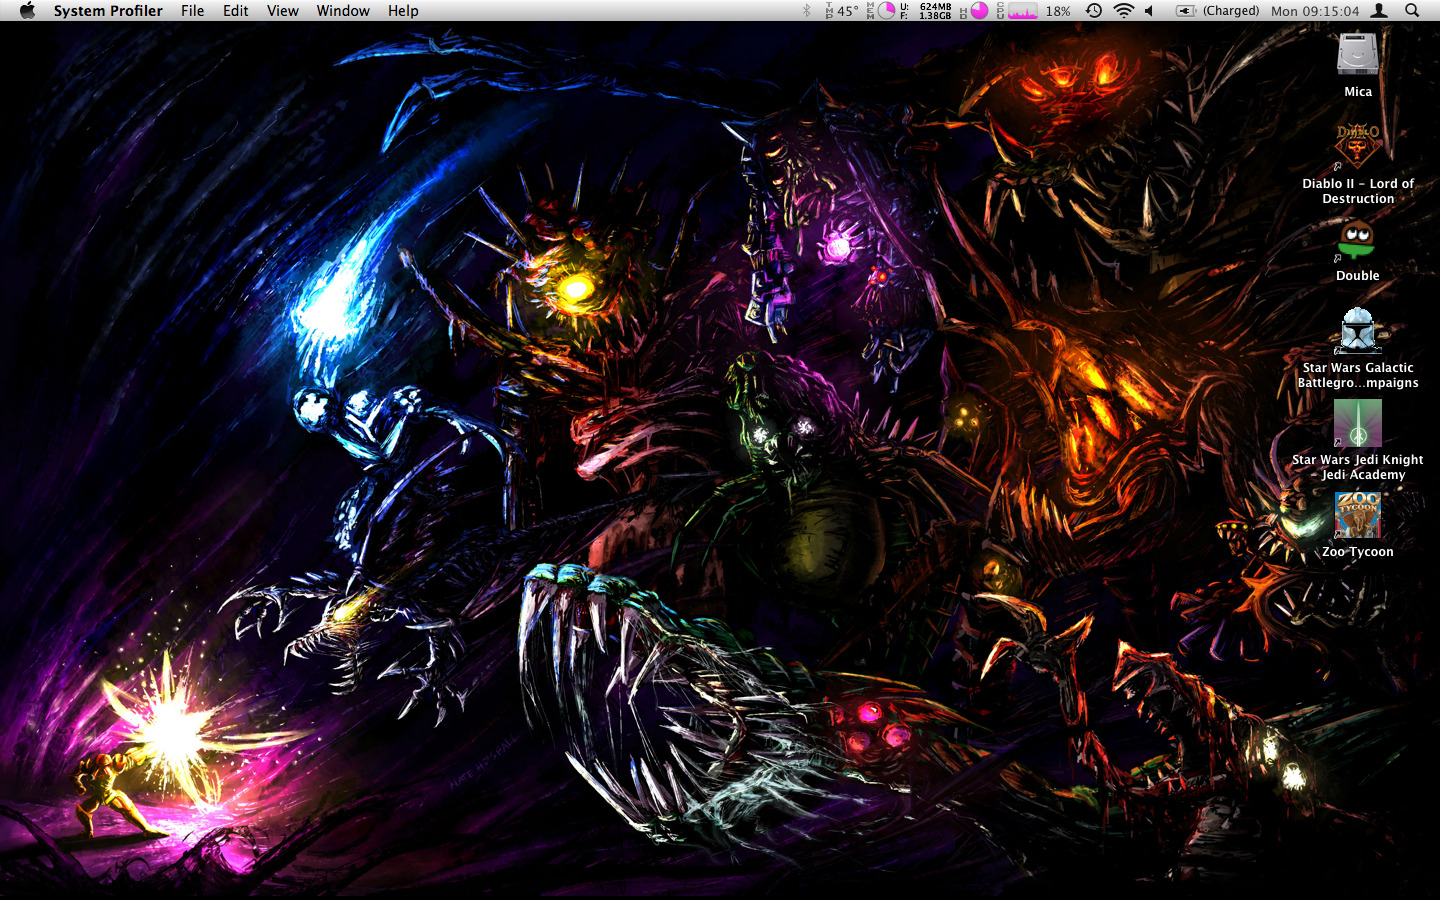Click the Jedi Academy label text

tap(1358, 467)
